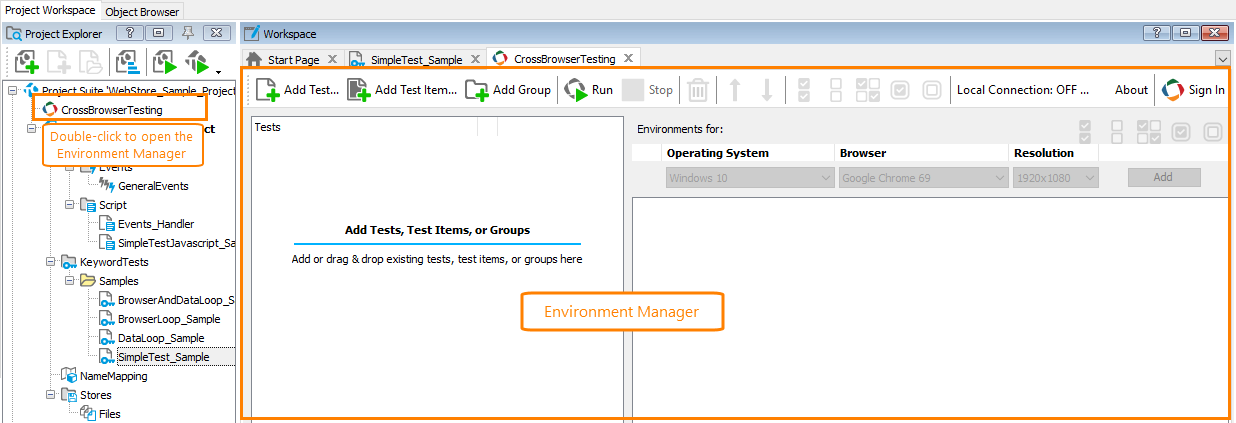Image resolution: width=1236 pixels, height=423 pixels.
Task: Click the Stop button in toolbar
Action: (x=648, y=90)
